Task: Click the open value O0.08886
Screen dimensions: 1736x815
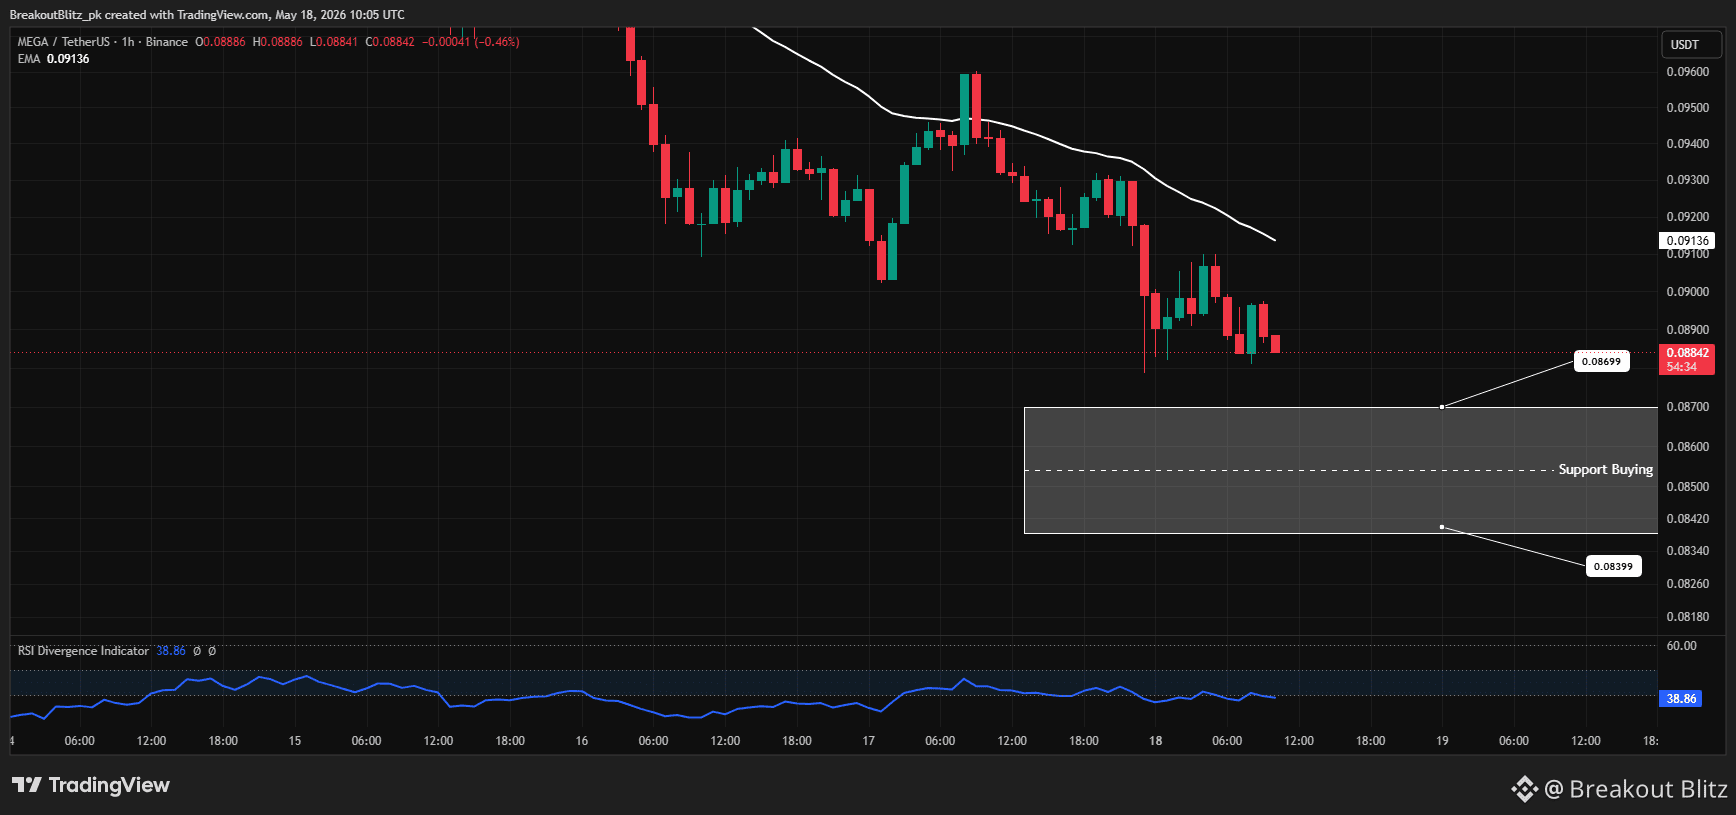Action: point(220,42)
